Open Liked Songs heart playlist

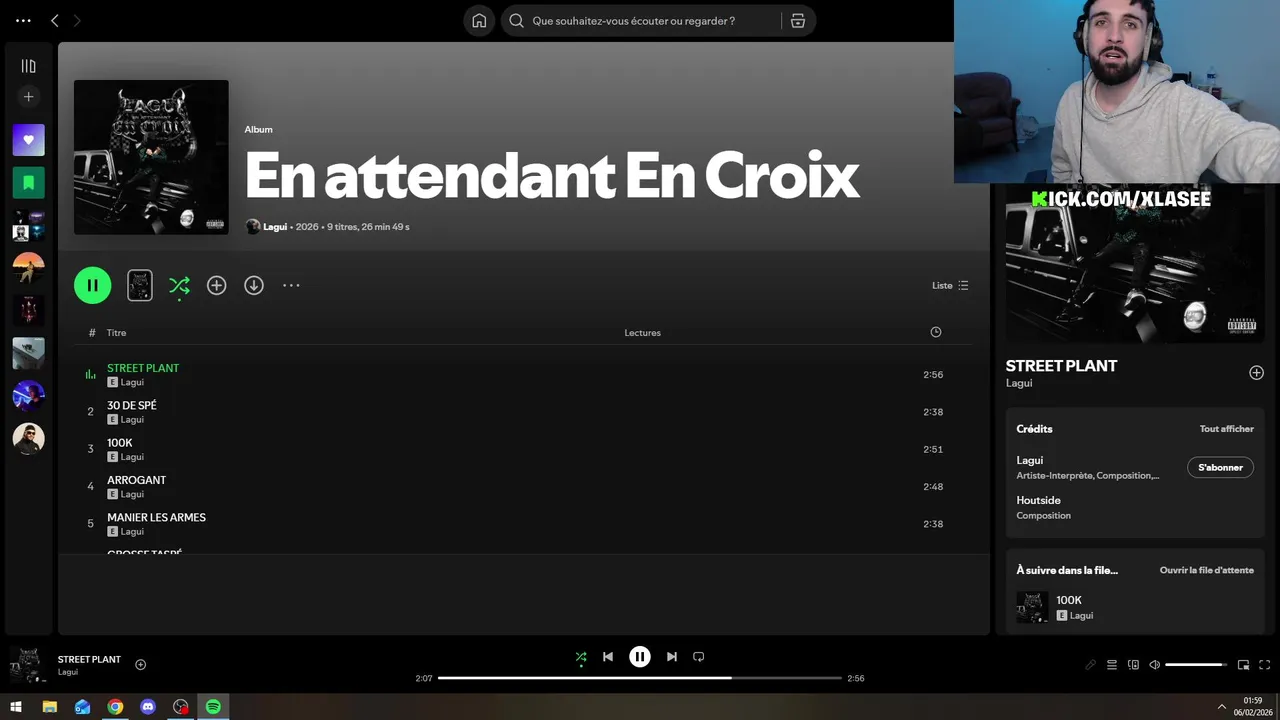[28, 140]
